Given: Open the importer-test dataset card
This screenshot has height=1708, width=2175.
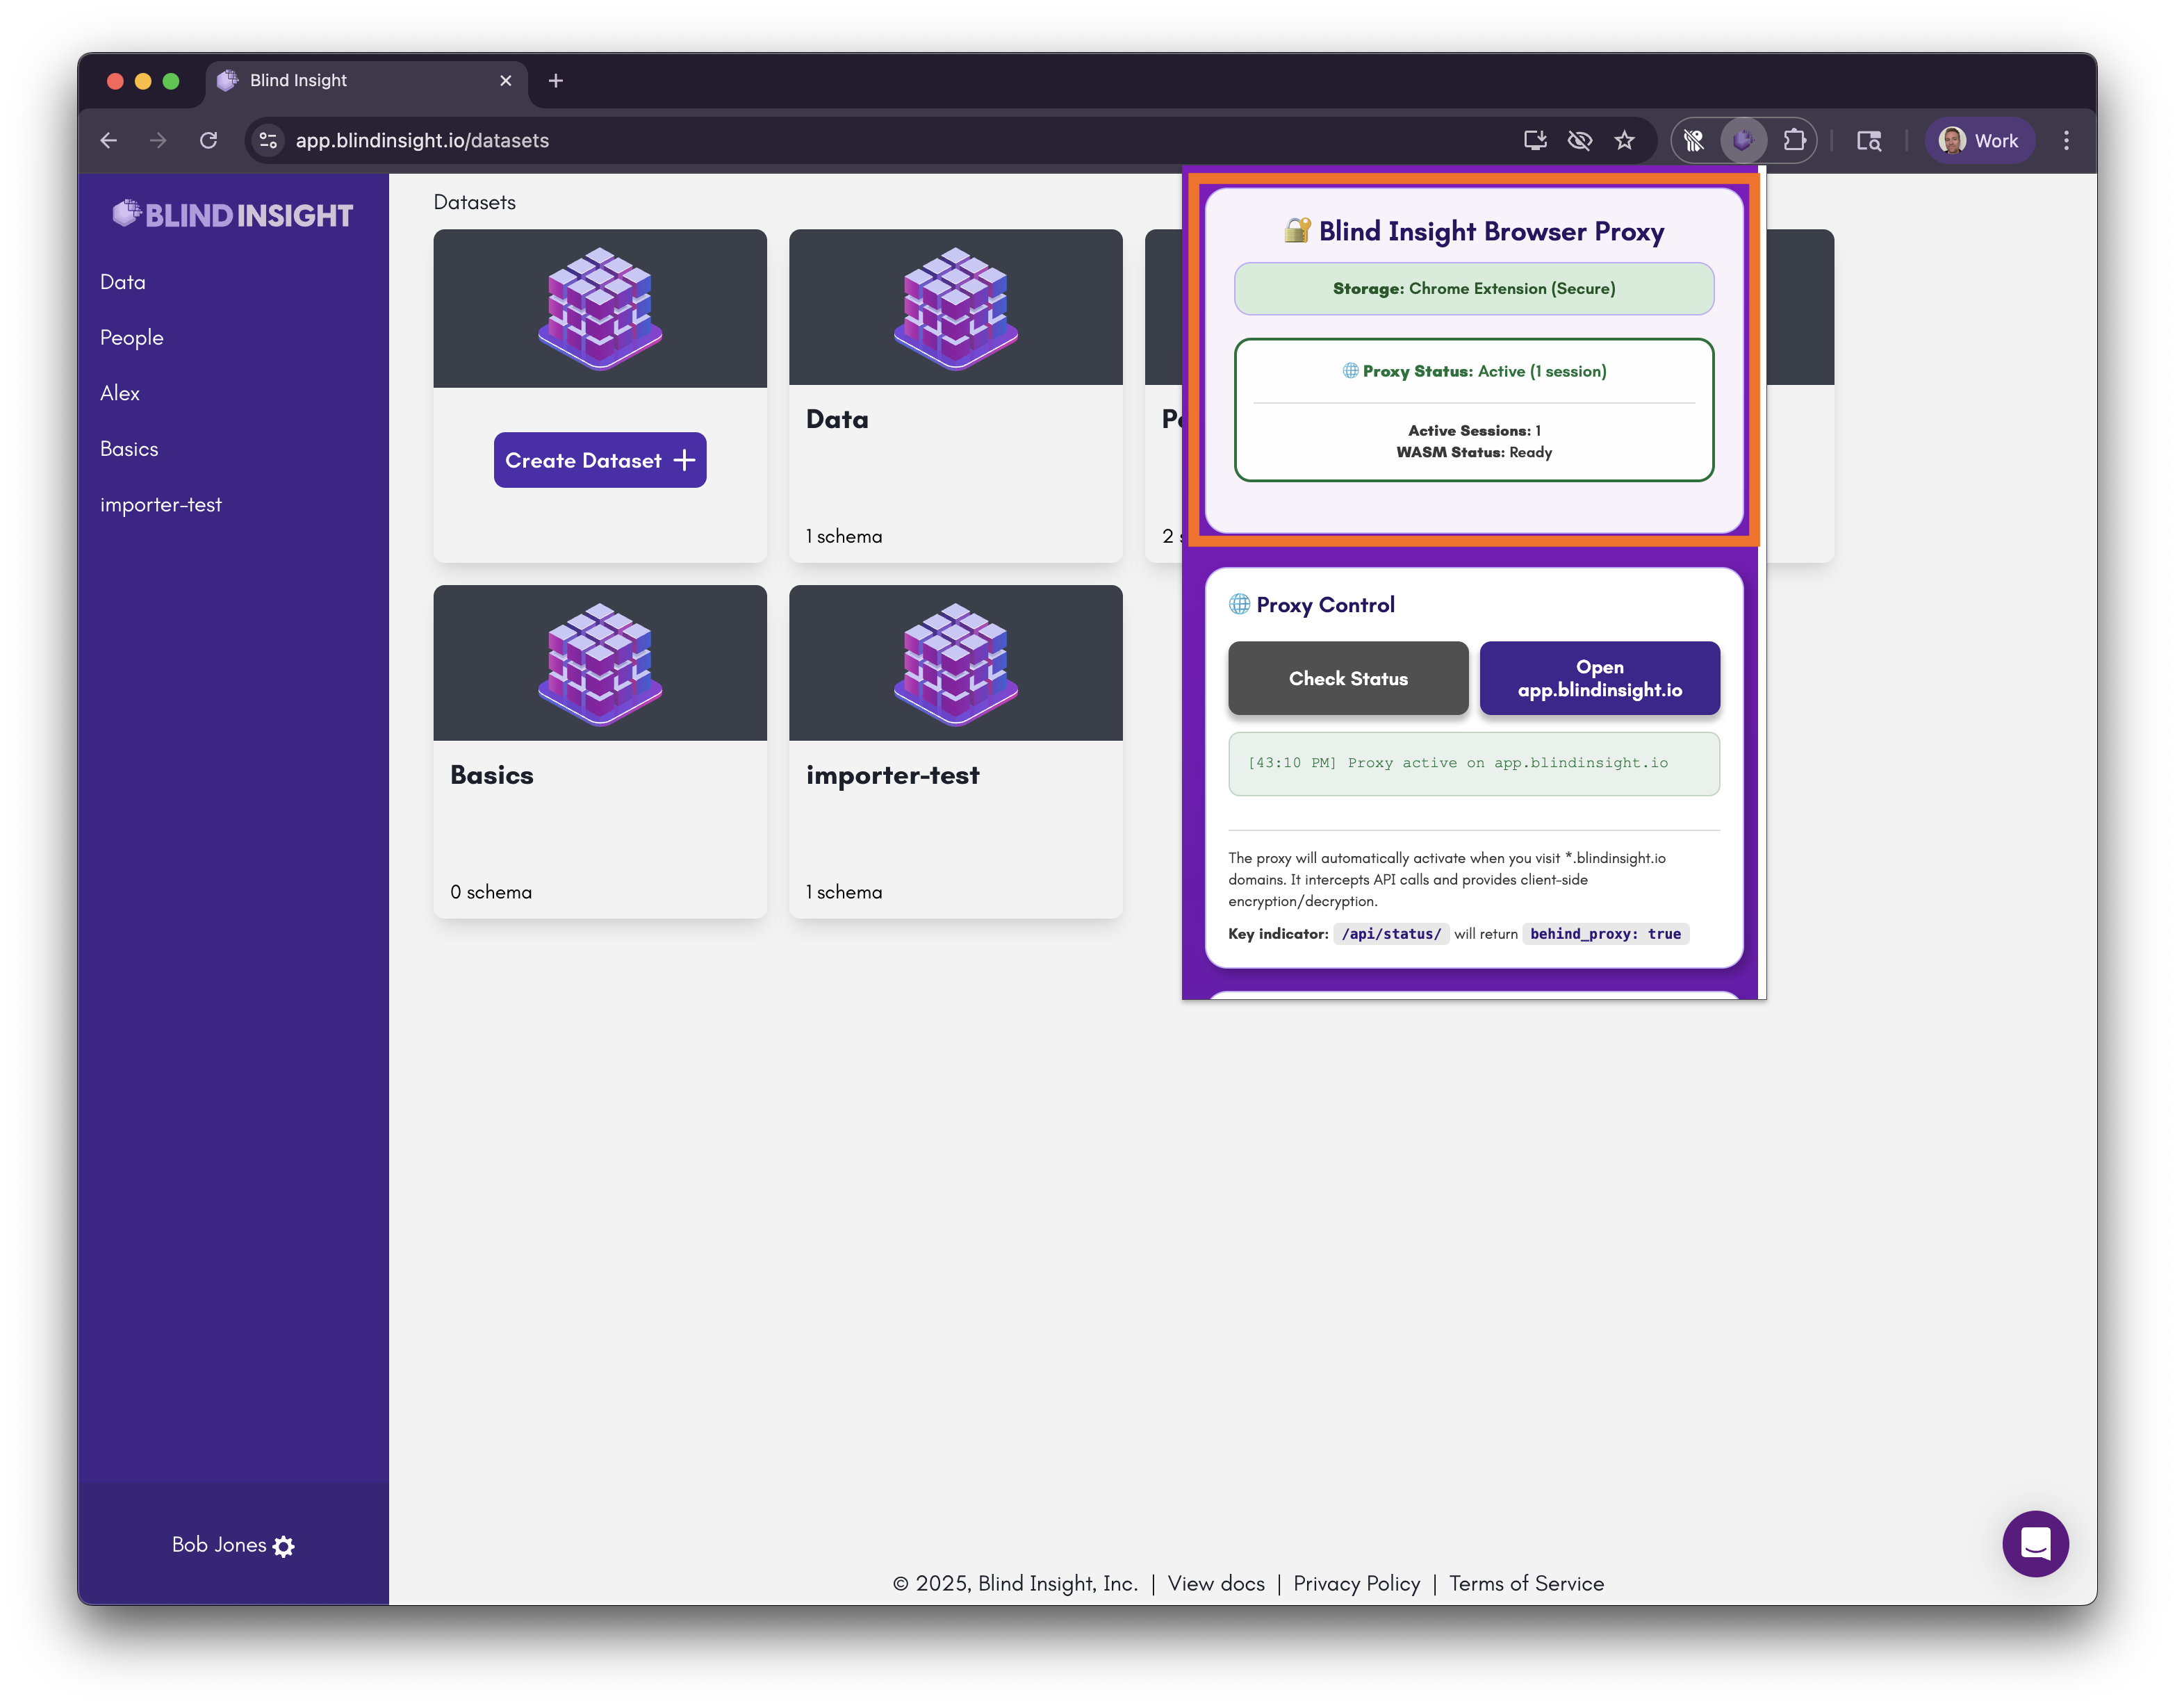Looking at the screenshot, I should coord(956,752).
